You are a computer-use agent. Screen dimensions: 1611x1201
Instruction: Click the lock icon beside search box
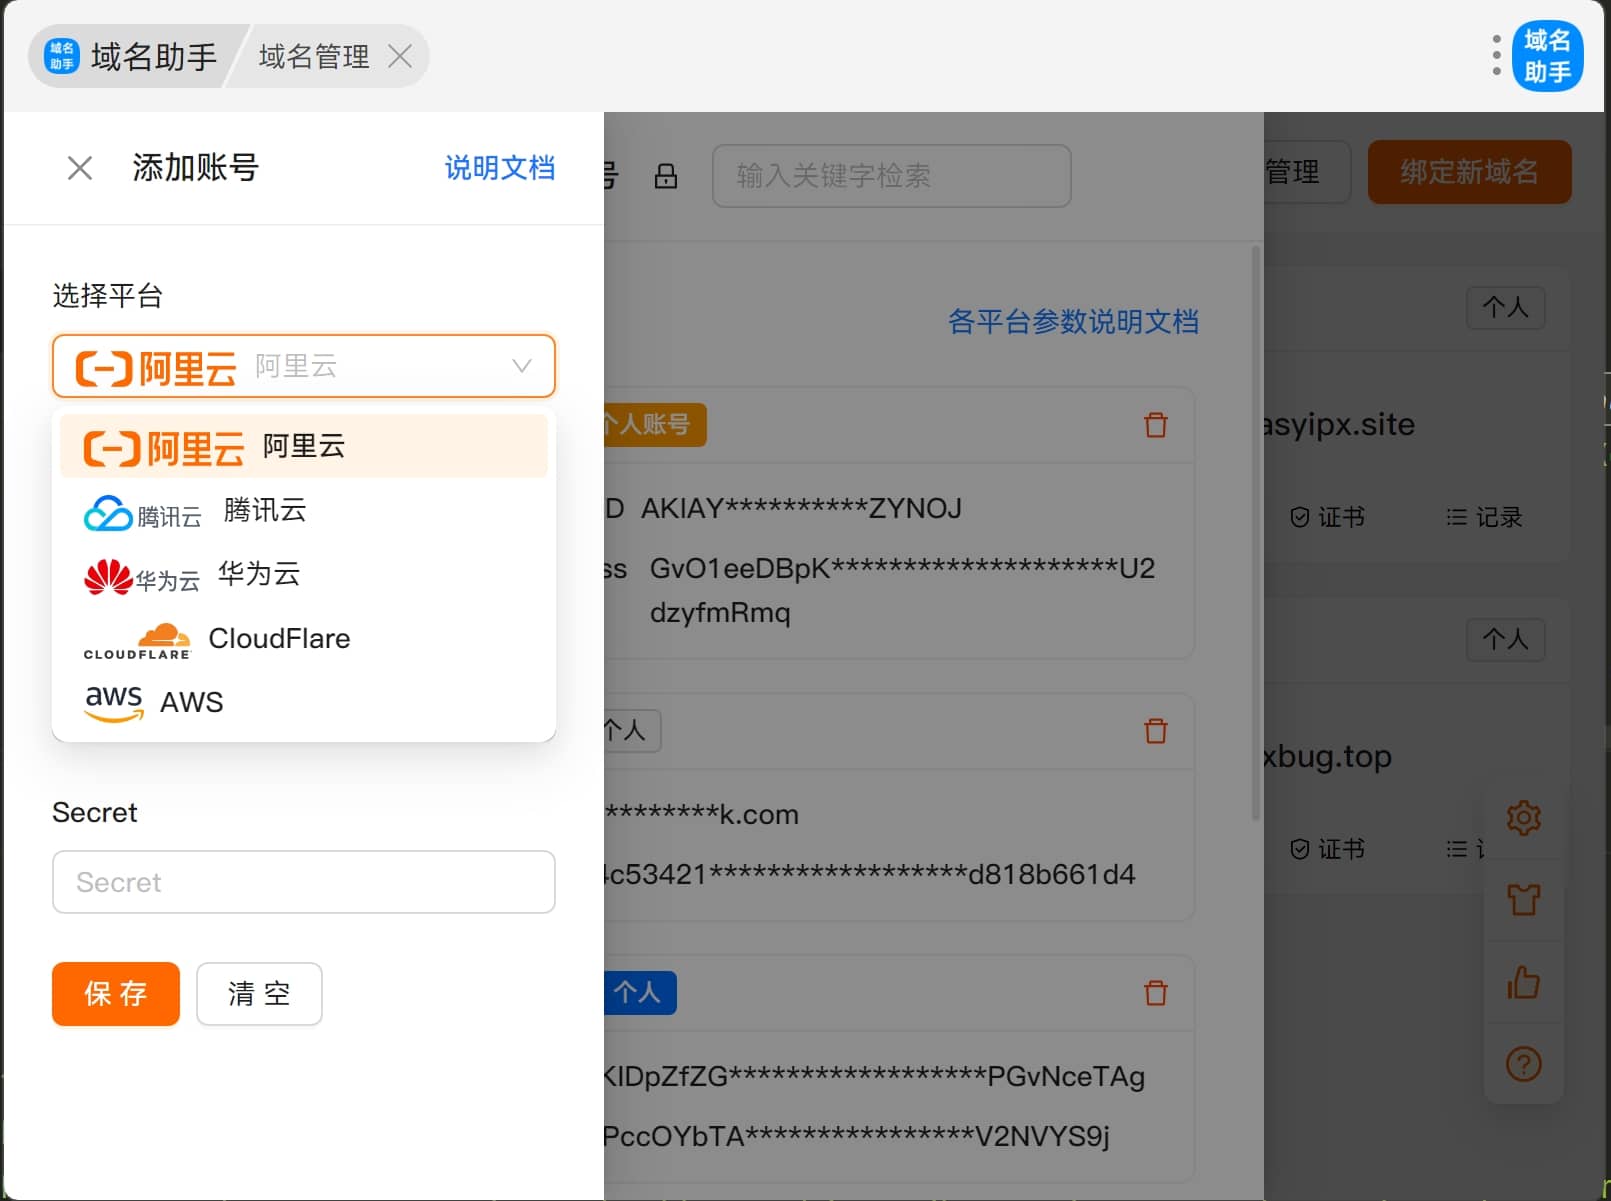666,176
